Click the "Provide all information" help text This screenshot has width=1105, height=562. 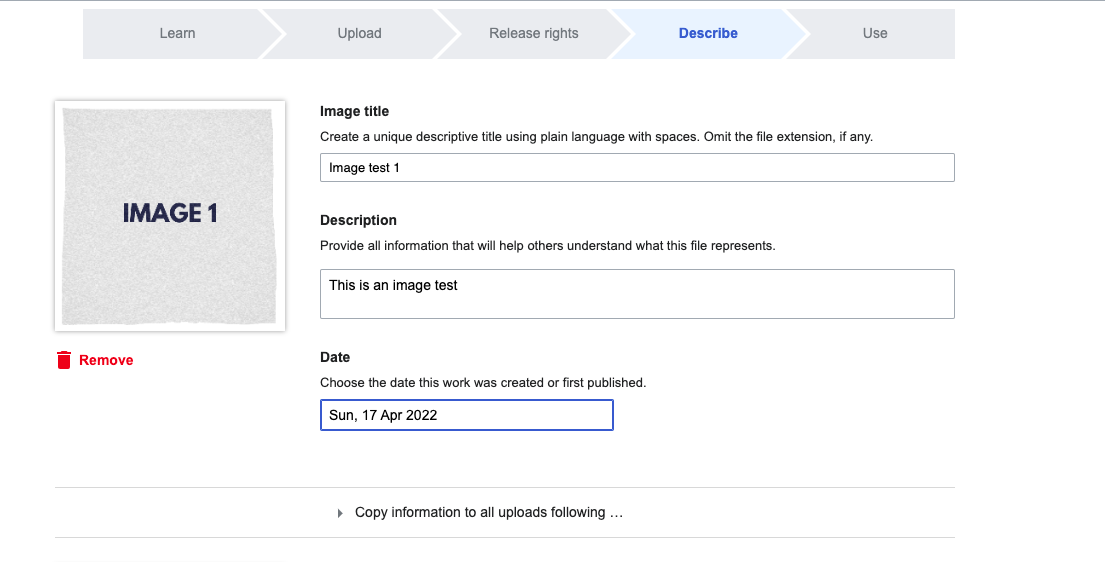click(x=547, y=245)
